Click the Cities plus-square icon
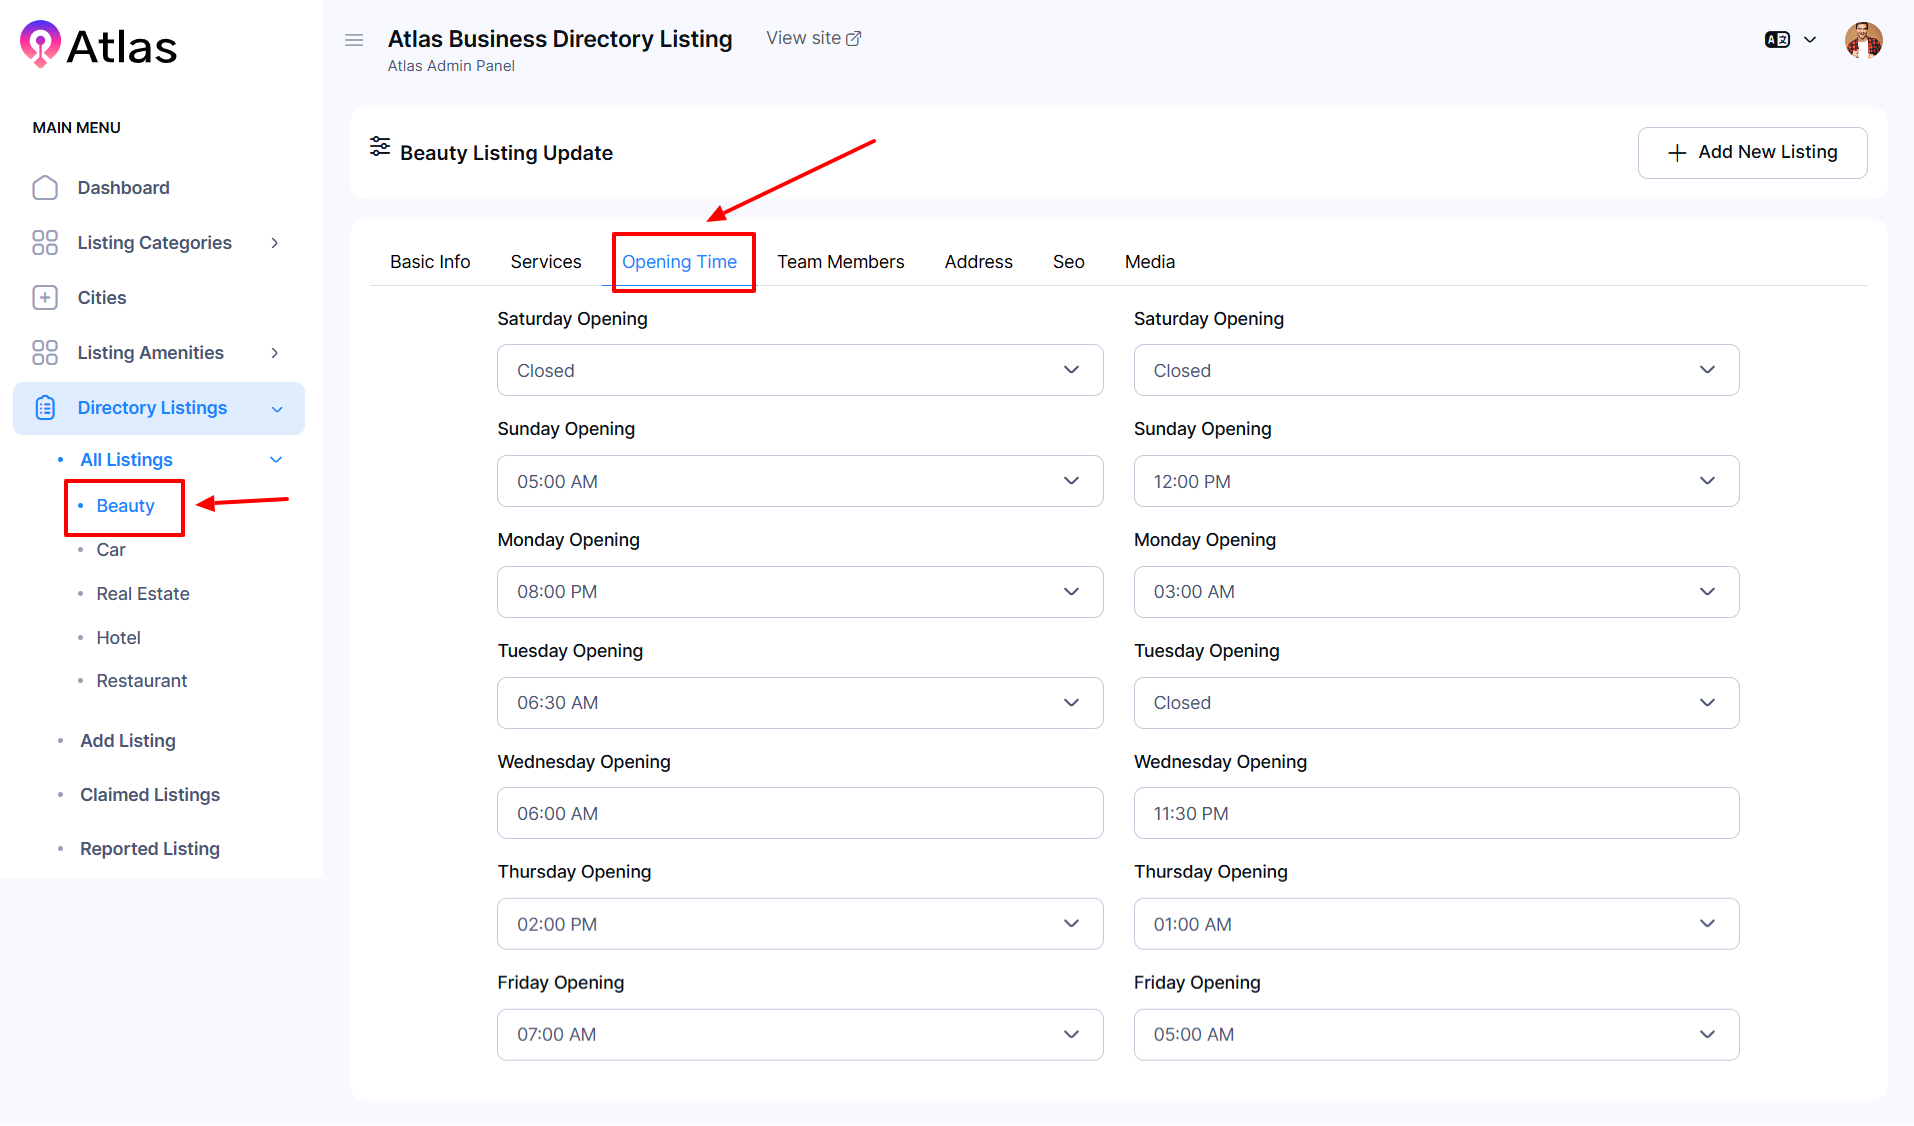This screenshot has width=1914, height=1126. click(45, 298)
